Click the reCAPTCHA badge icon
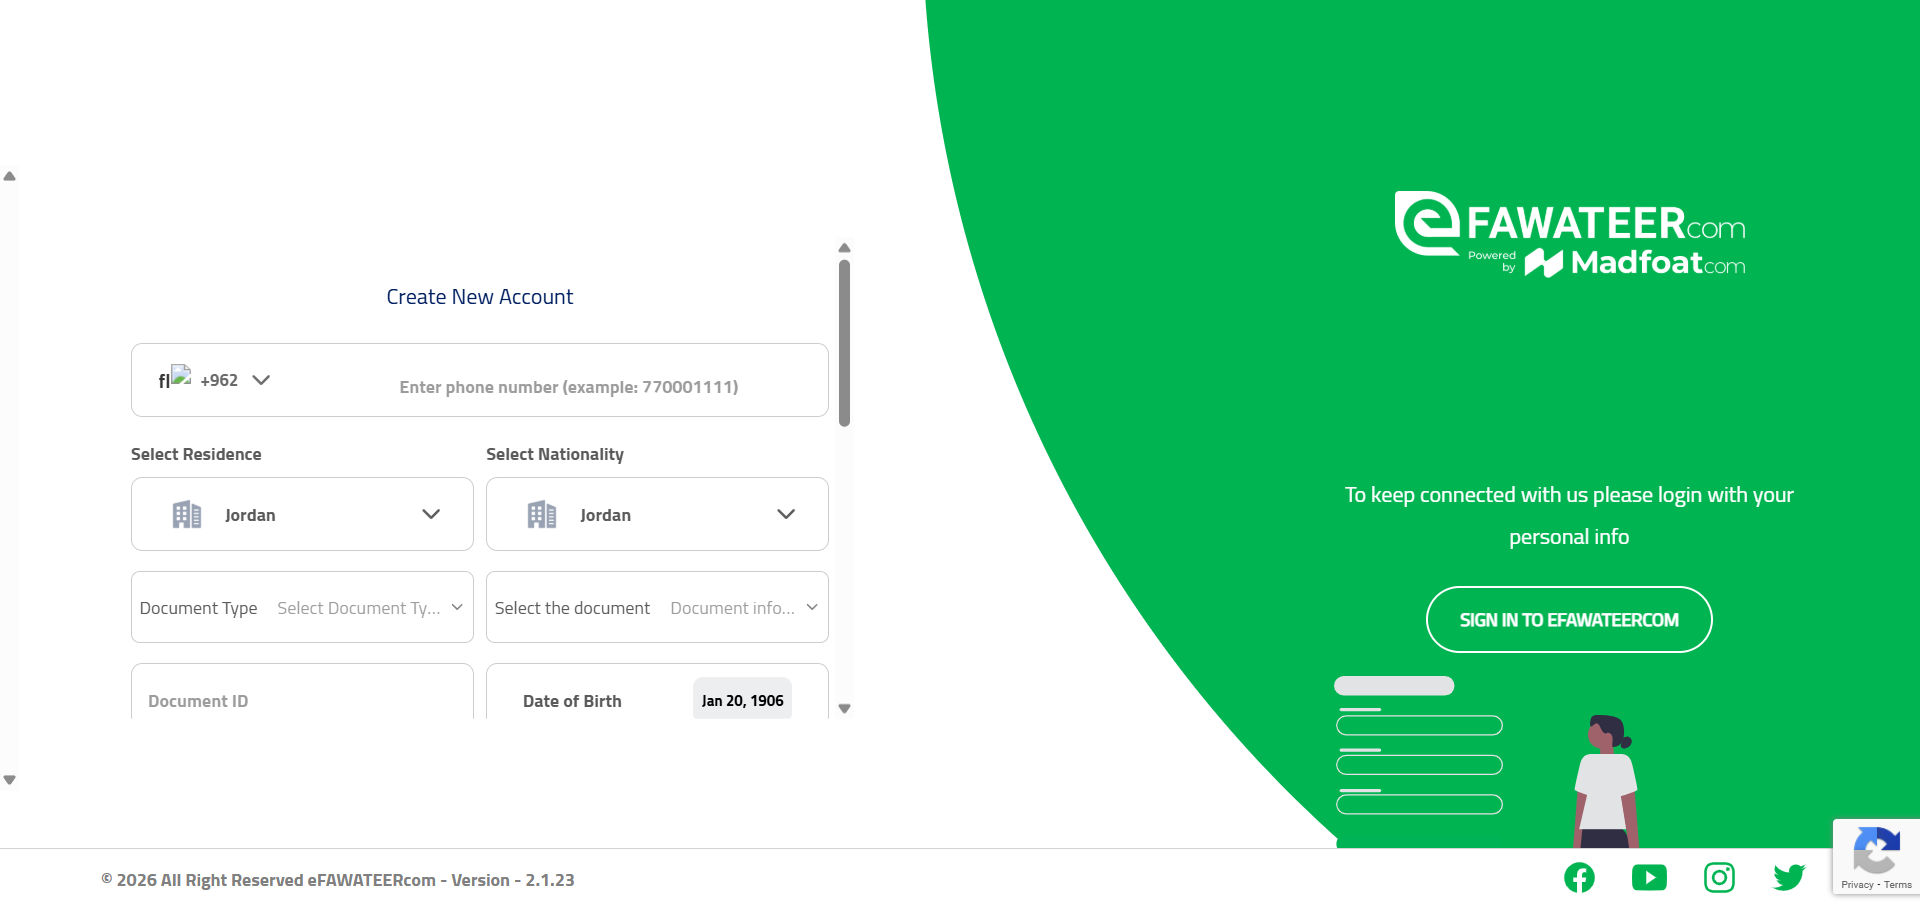Screen dimensions: 1920x910 pyautogui.click(x=1876, y=850)
